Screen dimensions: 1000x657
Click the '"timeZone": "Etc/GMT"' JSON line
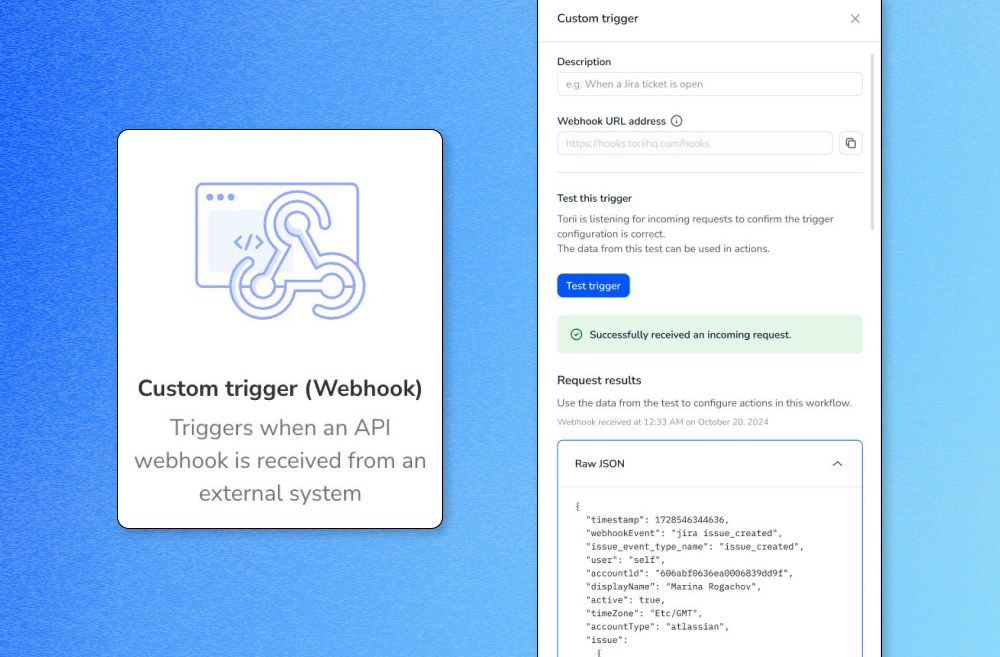coord(643,614)
